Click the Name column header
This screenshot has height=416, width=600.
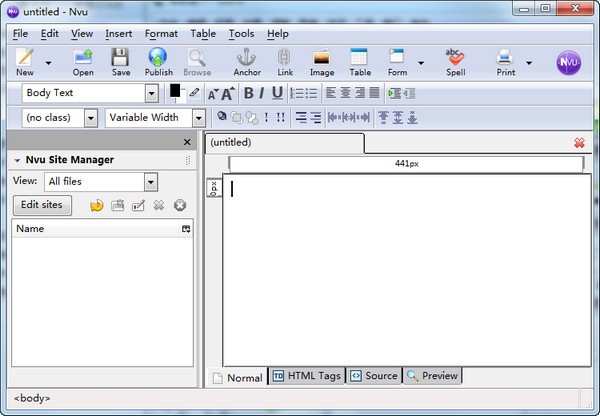pyautogui.click(x=96, y=229)
